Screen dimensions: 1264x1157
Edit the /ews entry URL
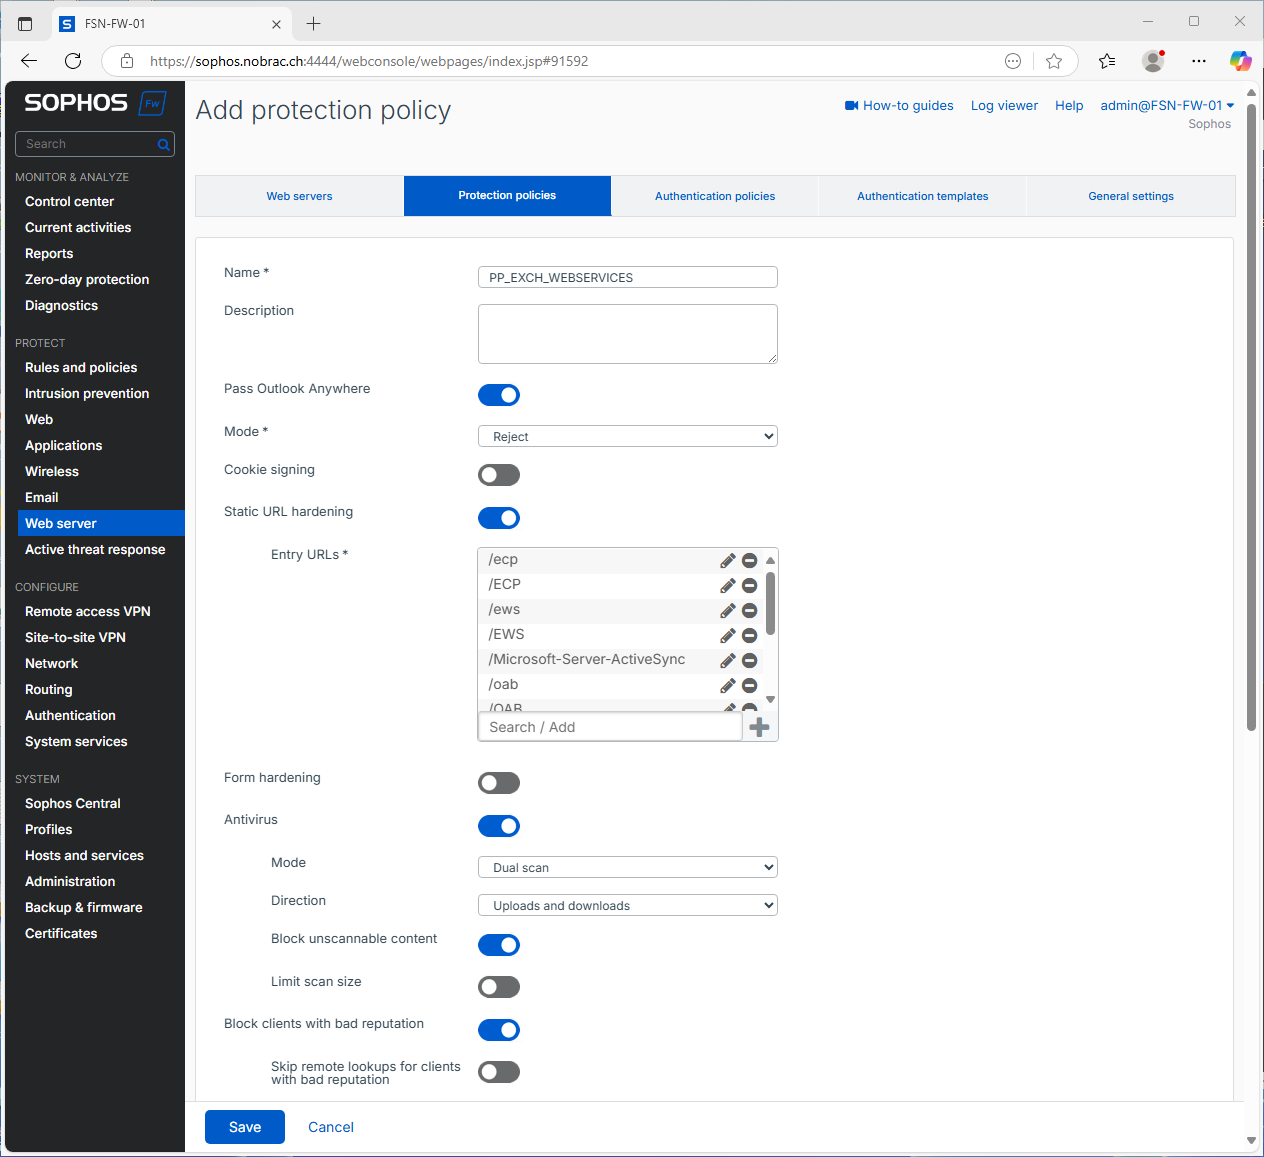[728, 610]
